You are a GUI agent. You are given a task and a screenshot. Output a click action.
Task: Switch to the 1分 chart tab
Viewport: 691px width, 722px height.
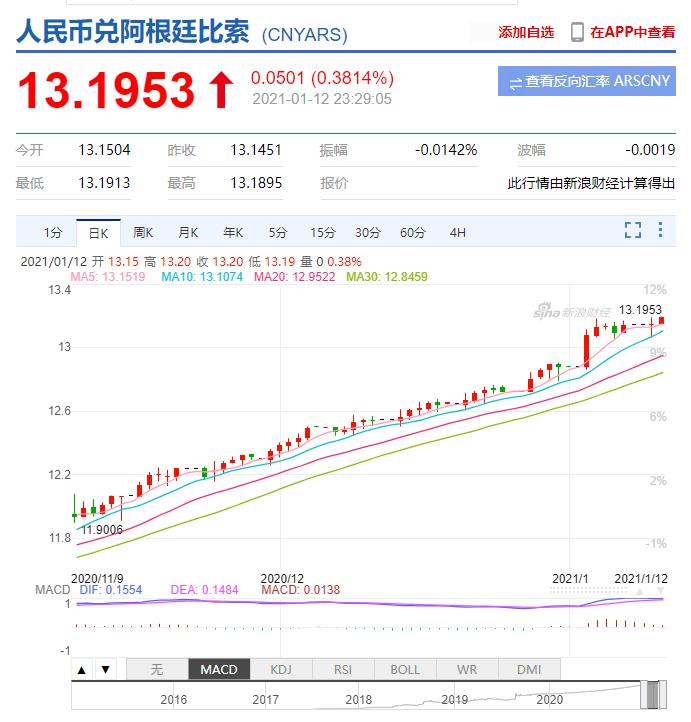[53, 233]
